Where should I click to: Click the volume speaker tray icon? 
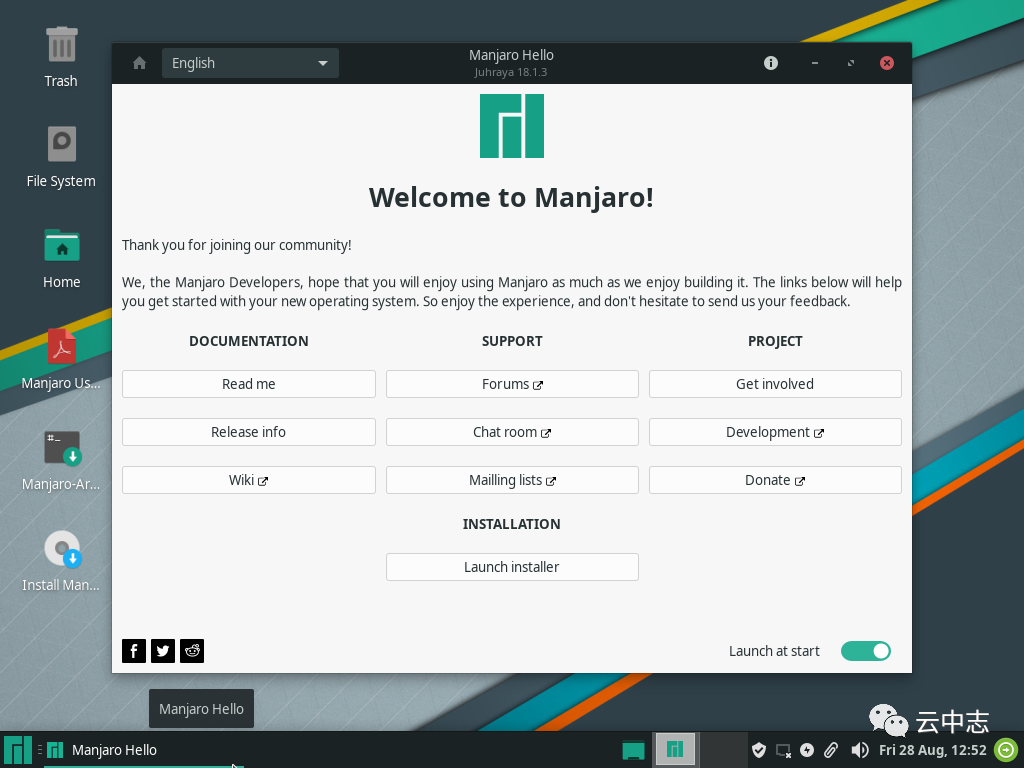[x=859, y=750]
